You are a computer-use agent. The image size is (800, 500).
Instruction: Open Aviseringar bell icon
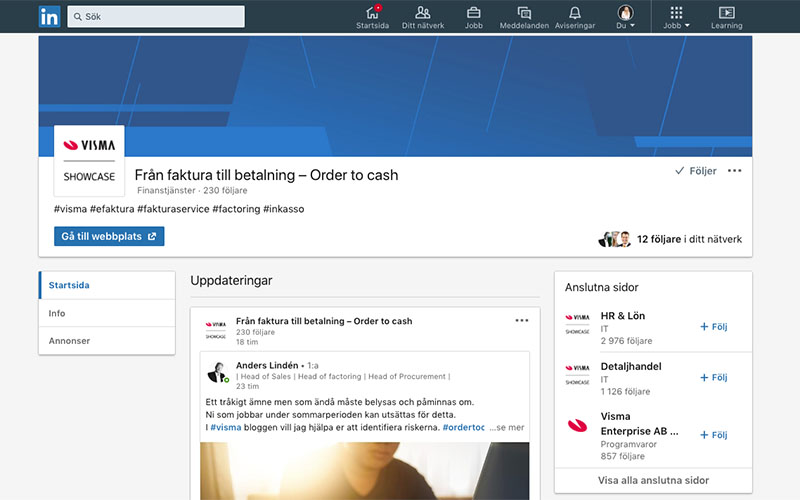click(575, 17)
